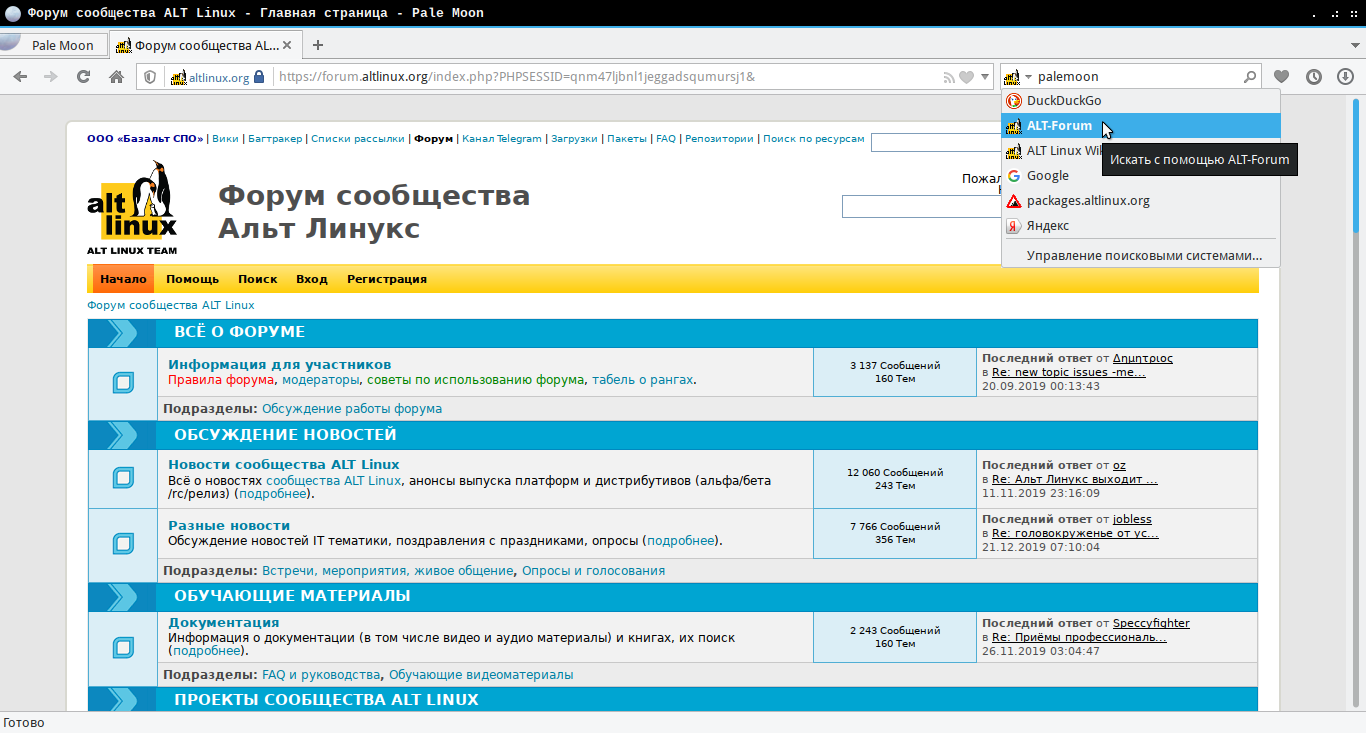Open Опросы и голосования subboard

tap(593, 571)
